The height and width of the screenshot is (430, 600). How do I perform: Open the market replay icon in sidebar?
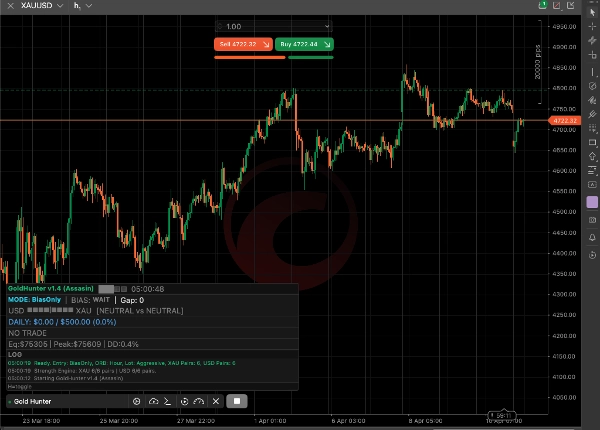(593, 255)
